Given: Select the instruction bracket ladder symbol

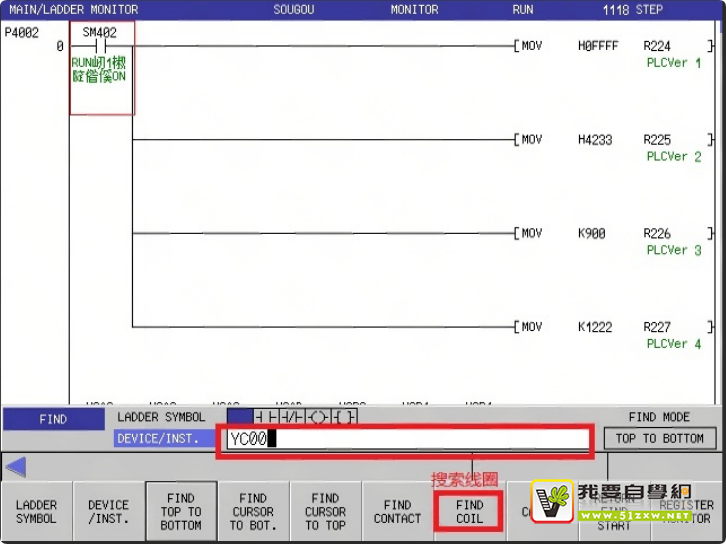Looking at the screenshot, I should coord(344,417).
